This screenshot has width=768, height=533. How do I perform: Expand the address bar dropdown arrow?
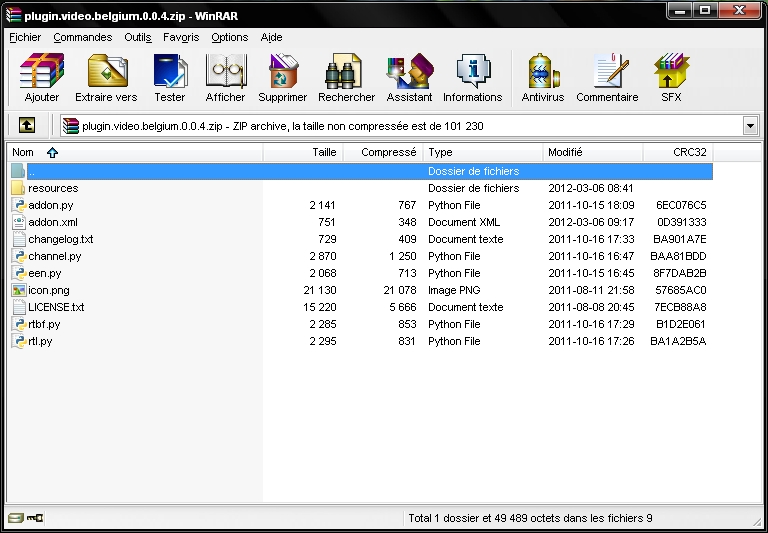tap(750, 126)
